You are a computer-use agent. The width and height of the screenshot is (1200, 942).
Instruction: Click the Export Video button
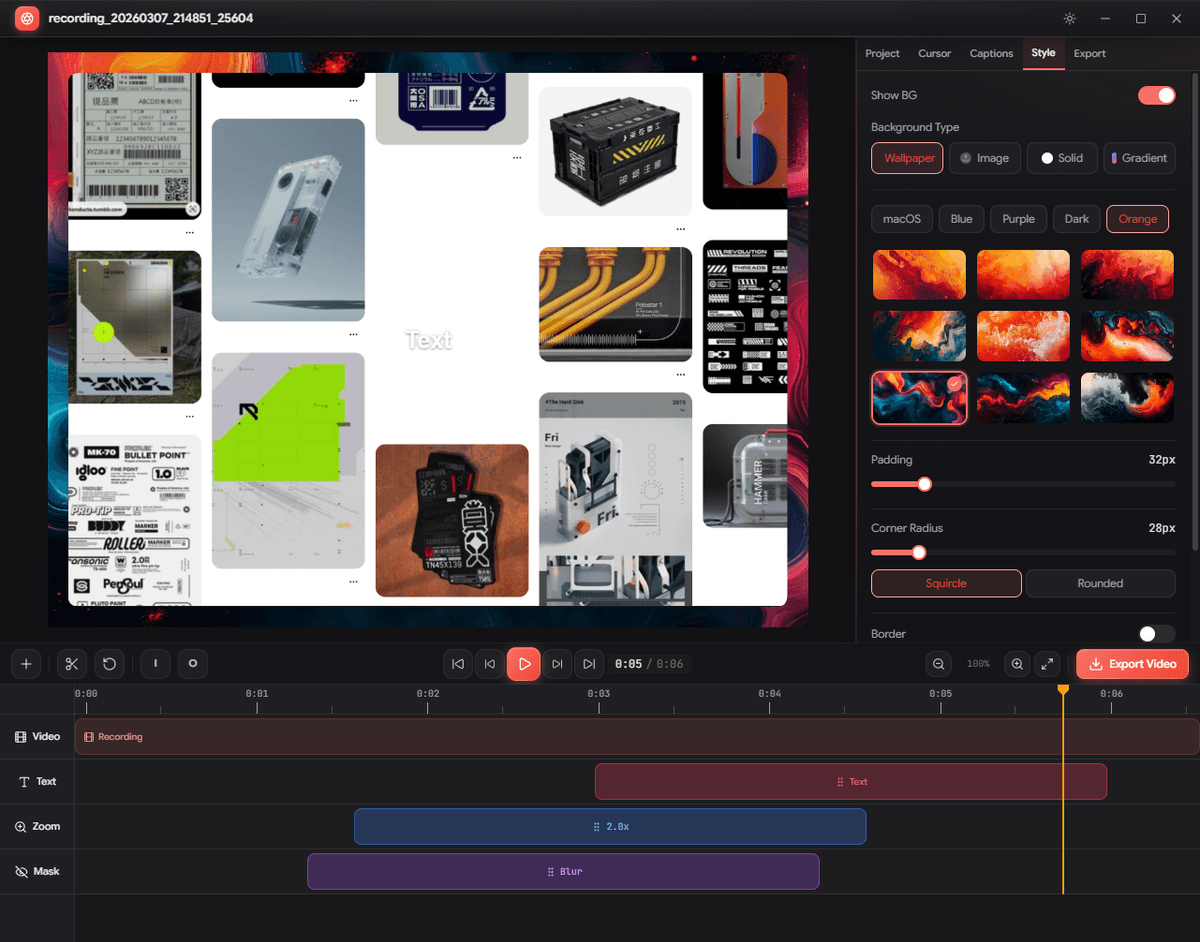[x=1132, y=663]
